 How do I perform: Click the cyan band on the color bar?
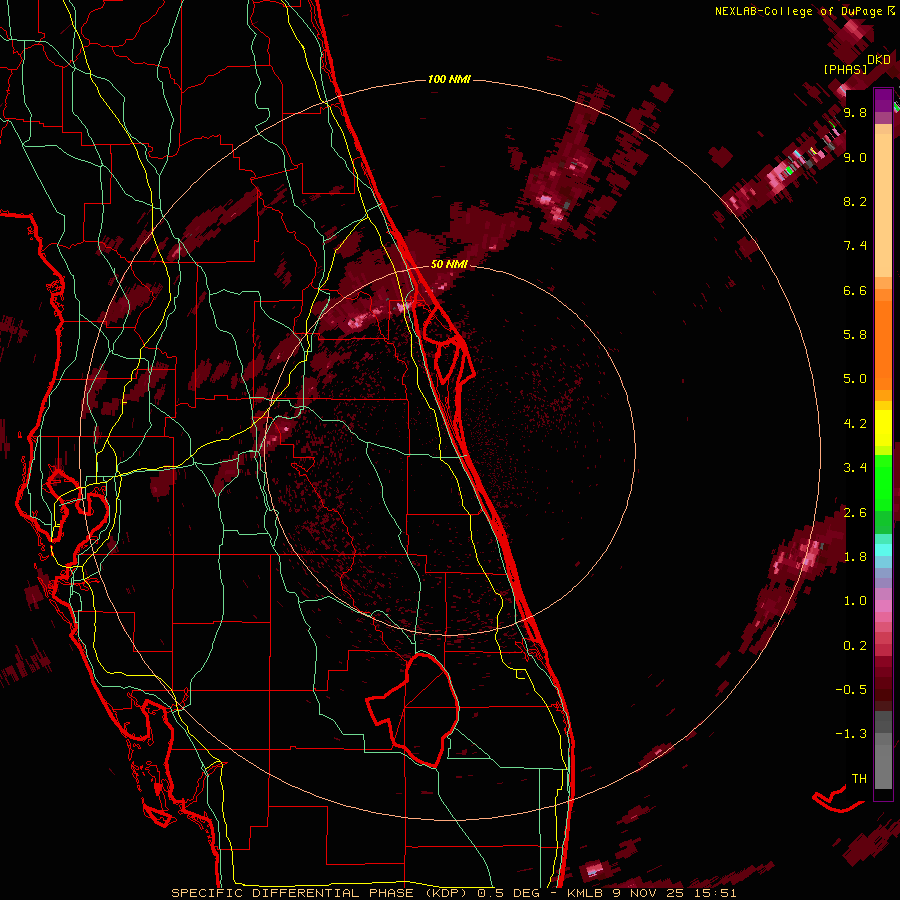pos(883,549)
